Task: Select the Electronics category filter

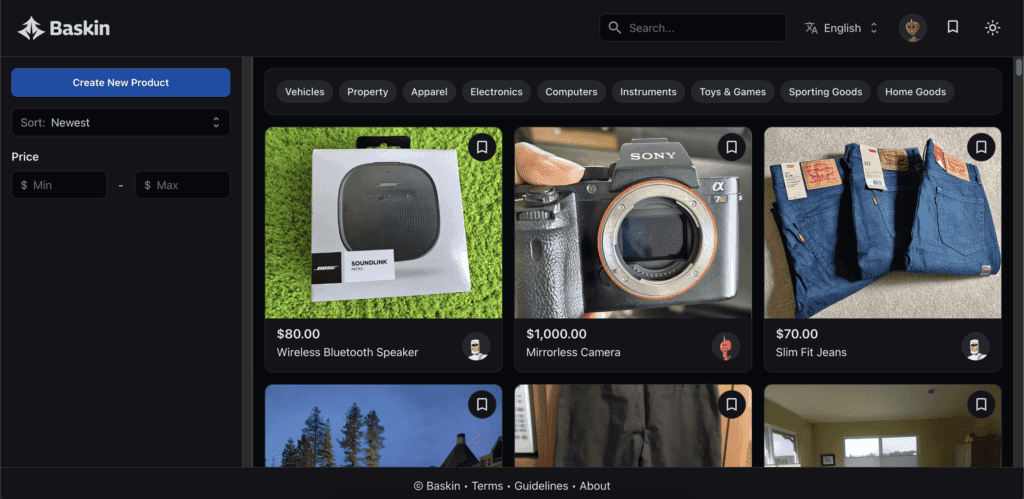Action: tap(496, 92)
